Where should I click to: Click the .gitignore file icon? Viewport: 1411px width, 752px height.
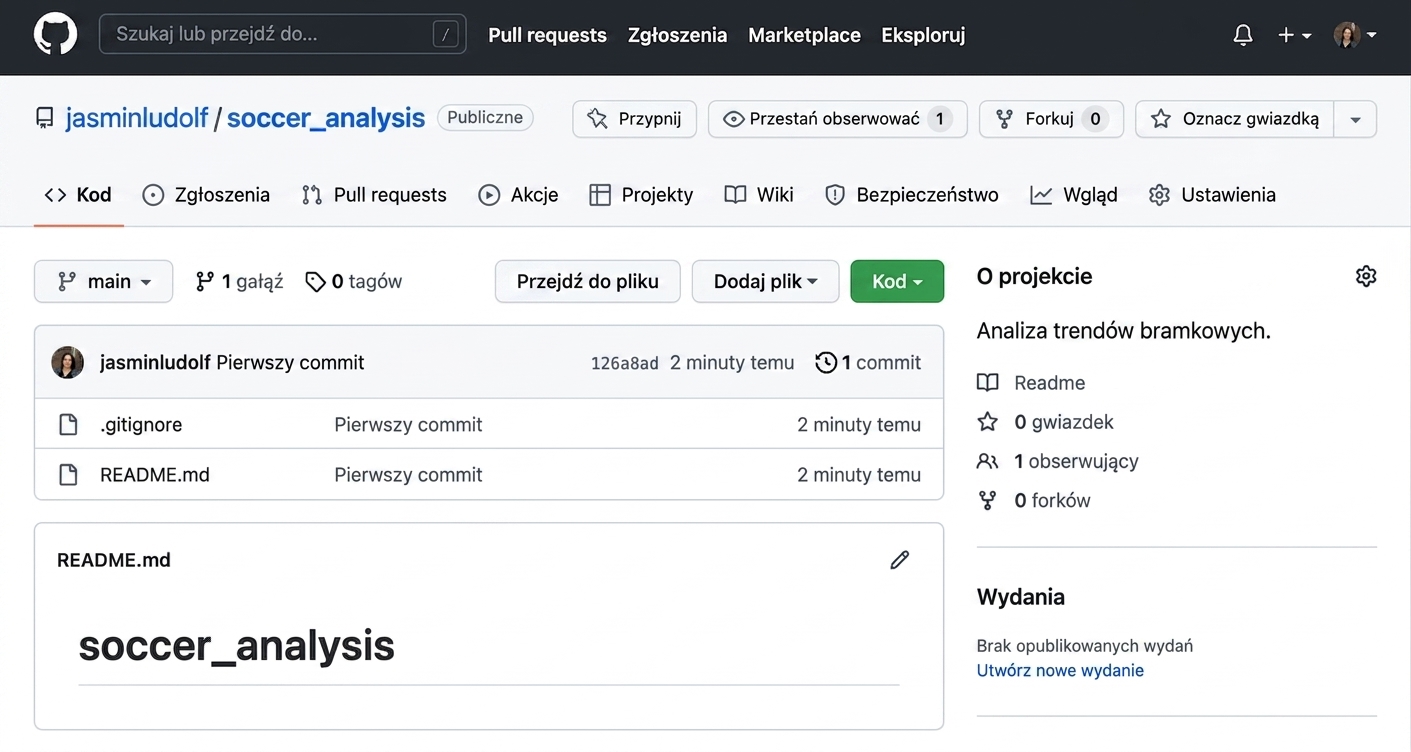68,425
